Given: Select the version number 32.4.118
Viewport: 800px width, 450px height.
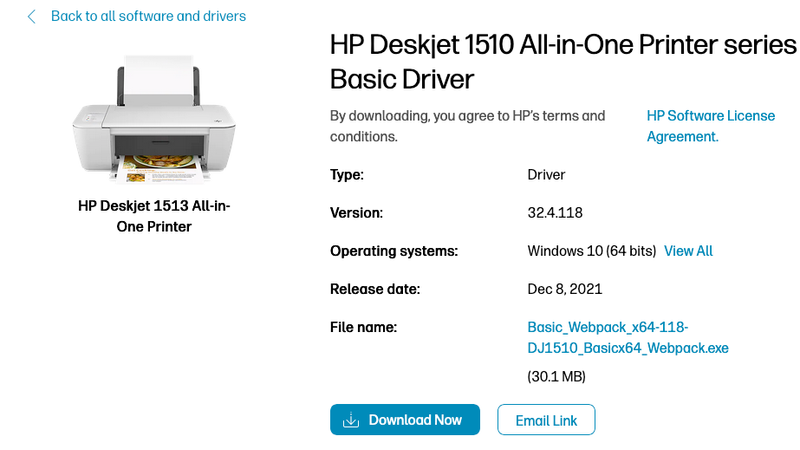Looking at the screenshot, I should pyautogui.click(x=555, y=213).
